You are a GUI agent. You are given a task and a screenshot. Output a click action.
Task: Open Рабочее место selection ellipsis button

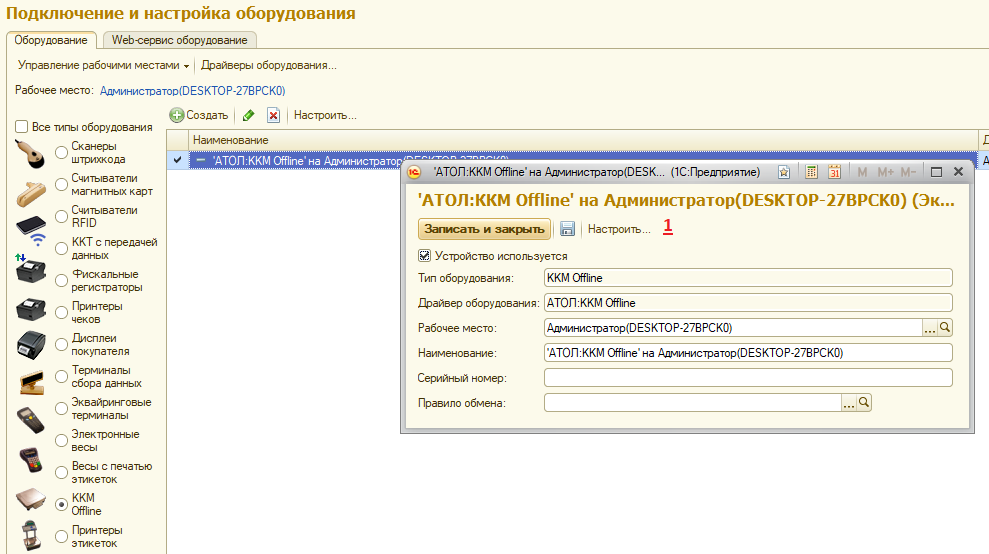(x=929, y=327)
